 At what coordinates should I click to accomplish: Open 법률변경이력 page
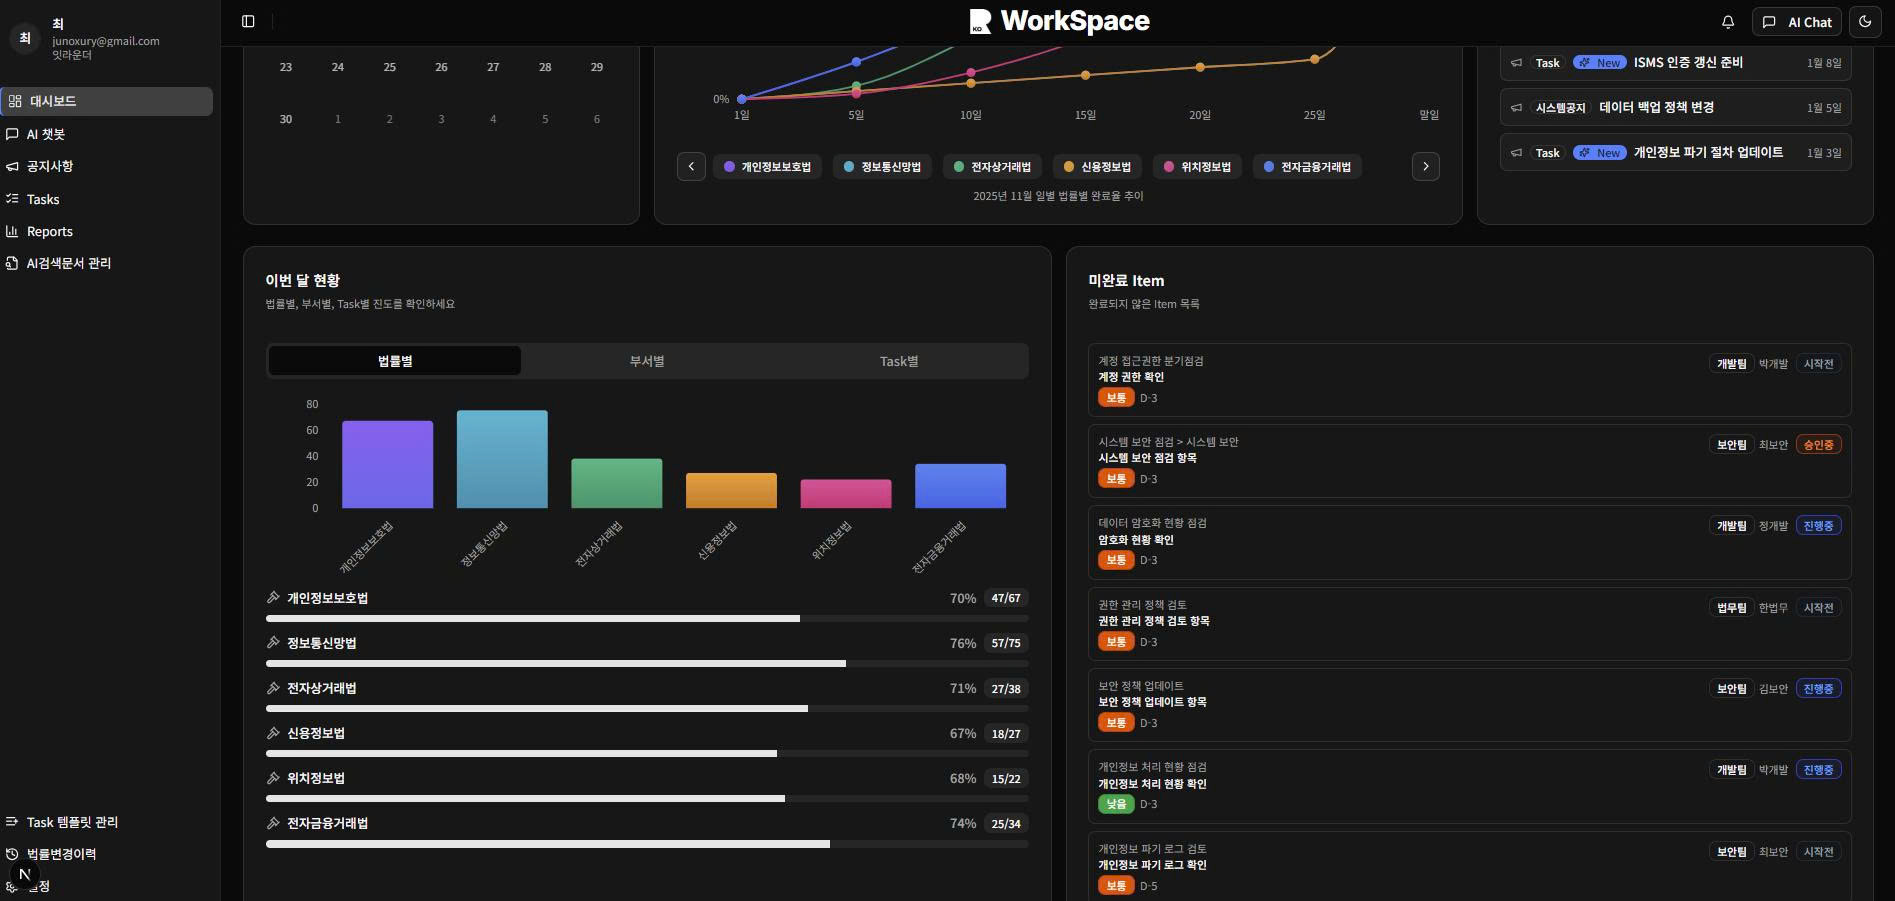coord(61,854)
